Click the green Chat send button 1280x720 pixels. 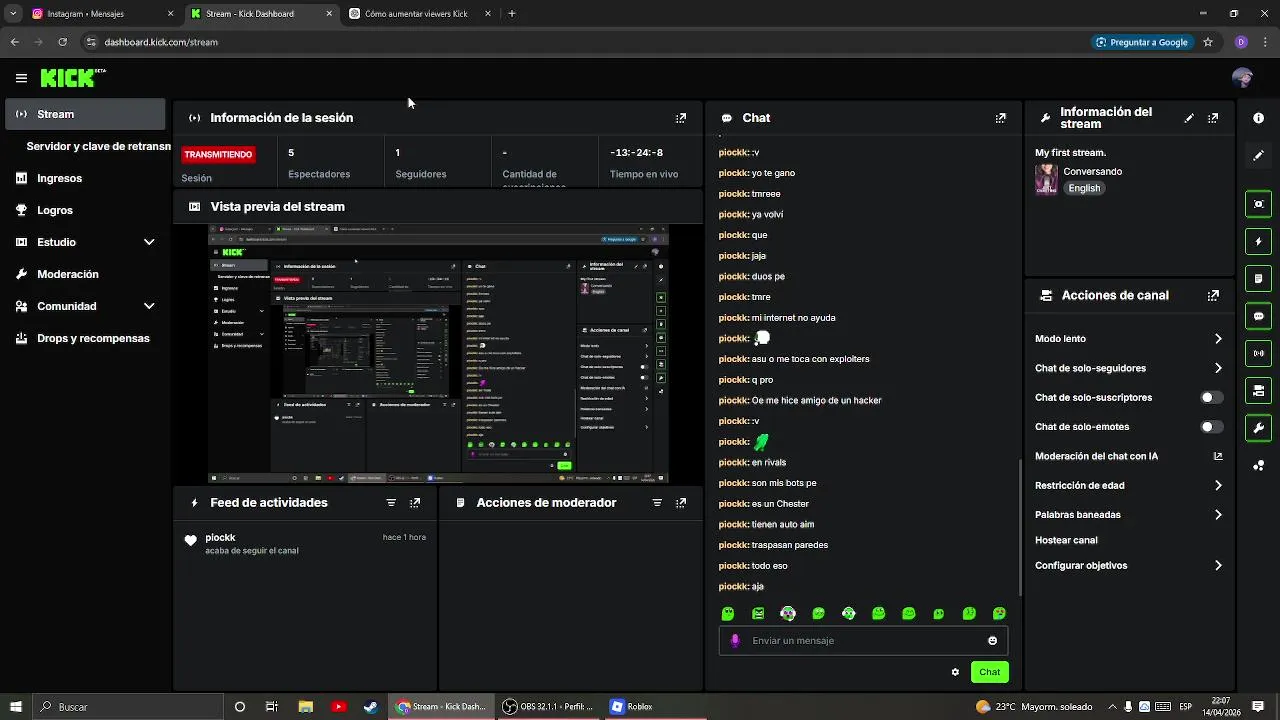click(x=989, y=672)
